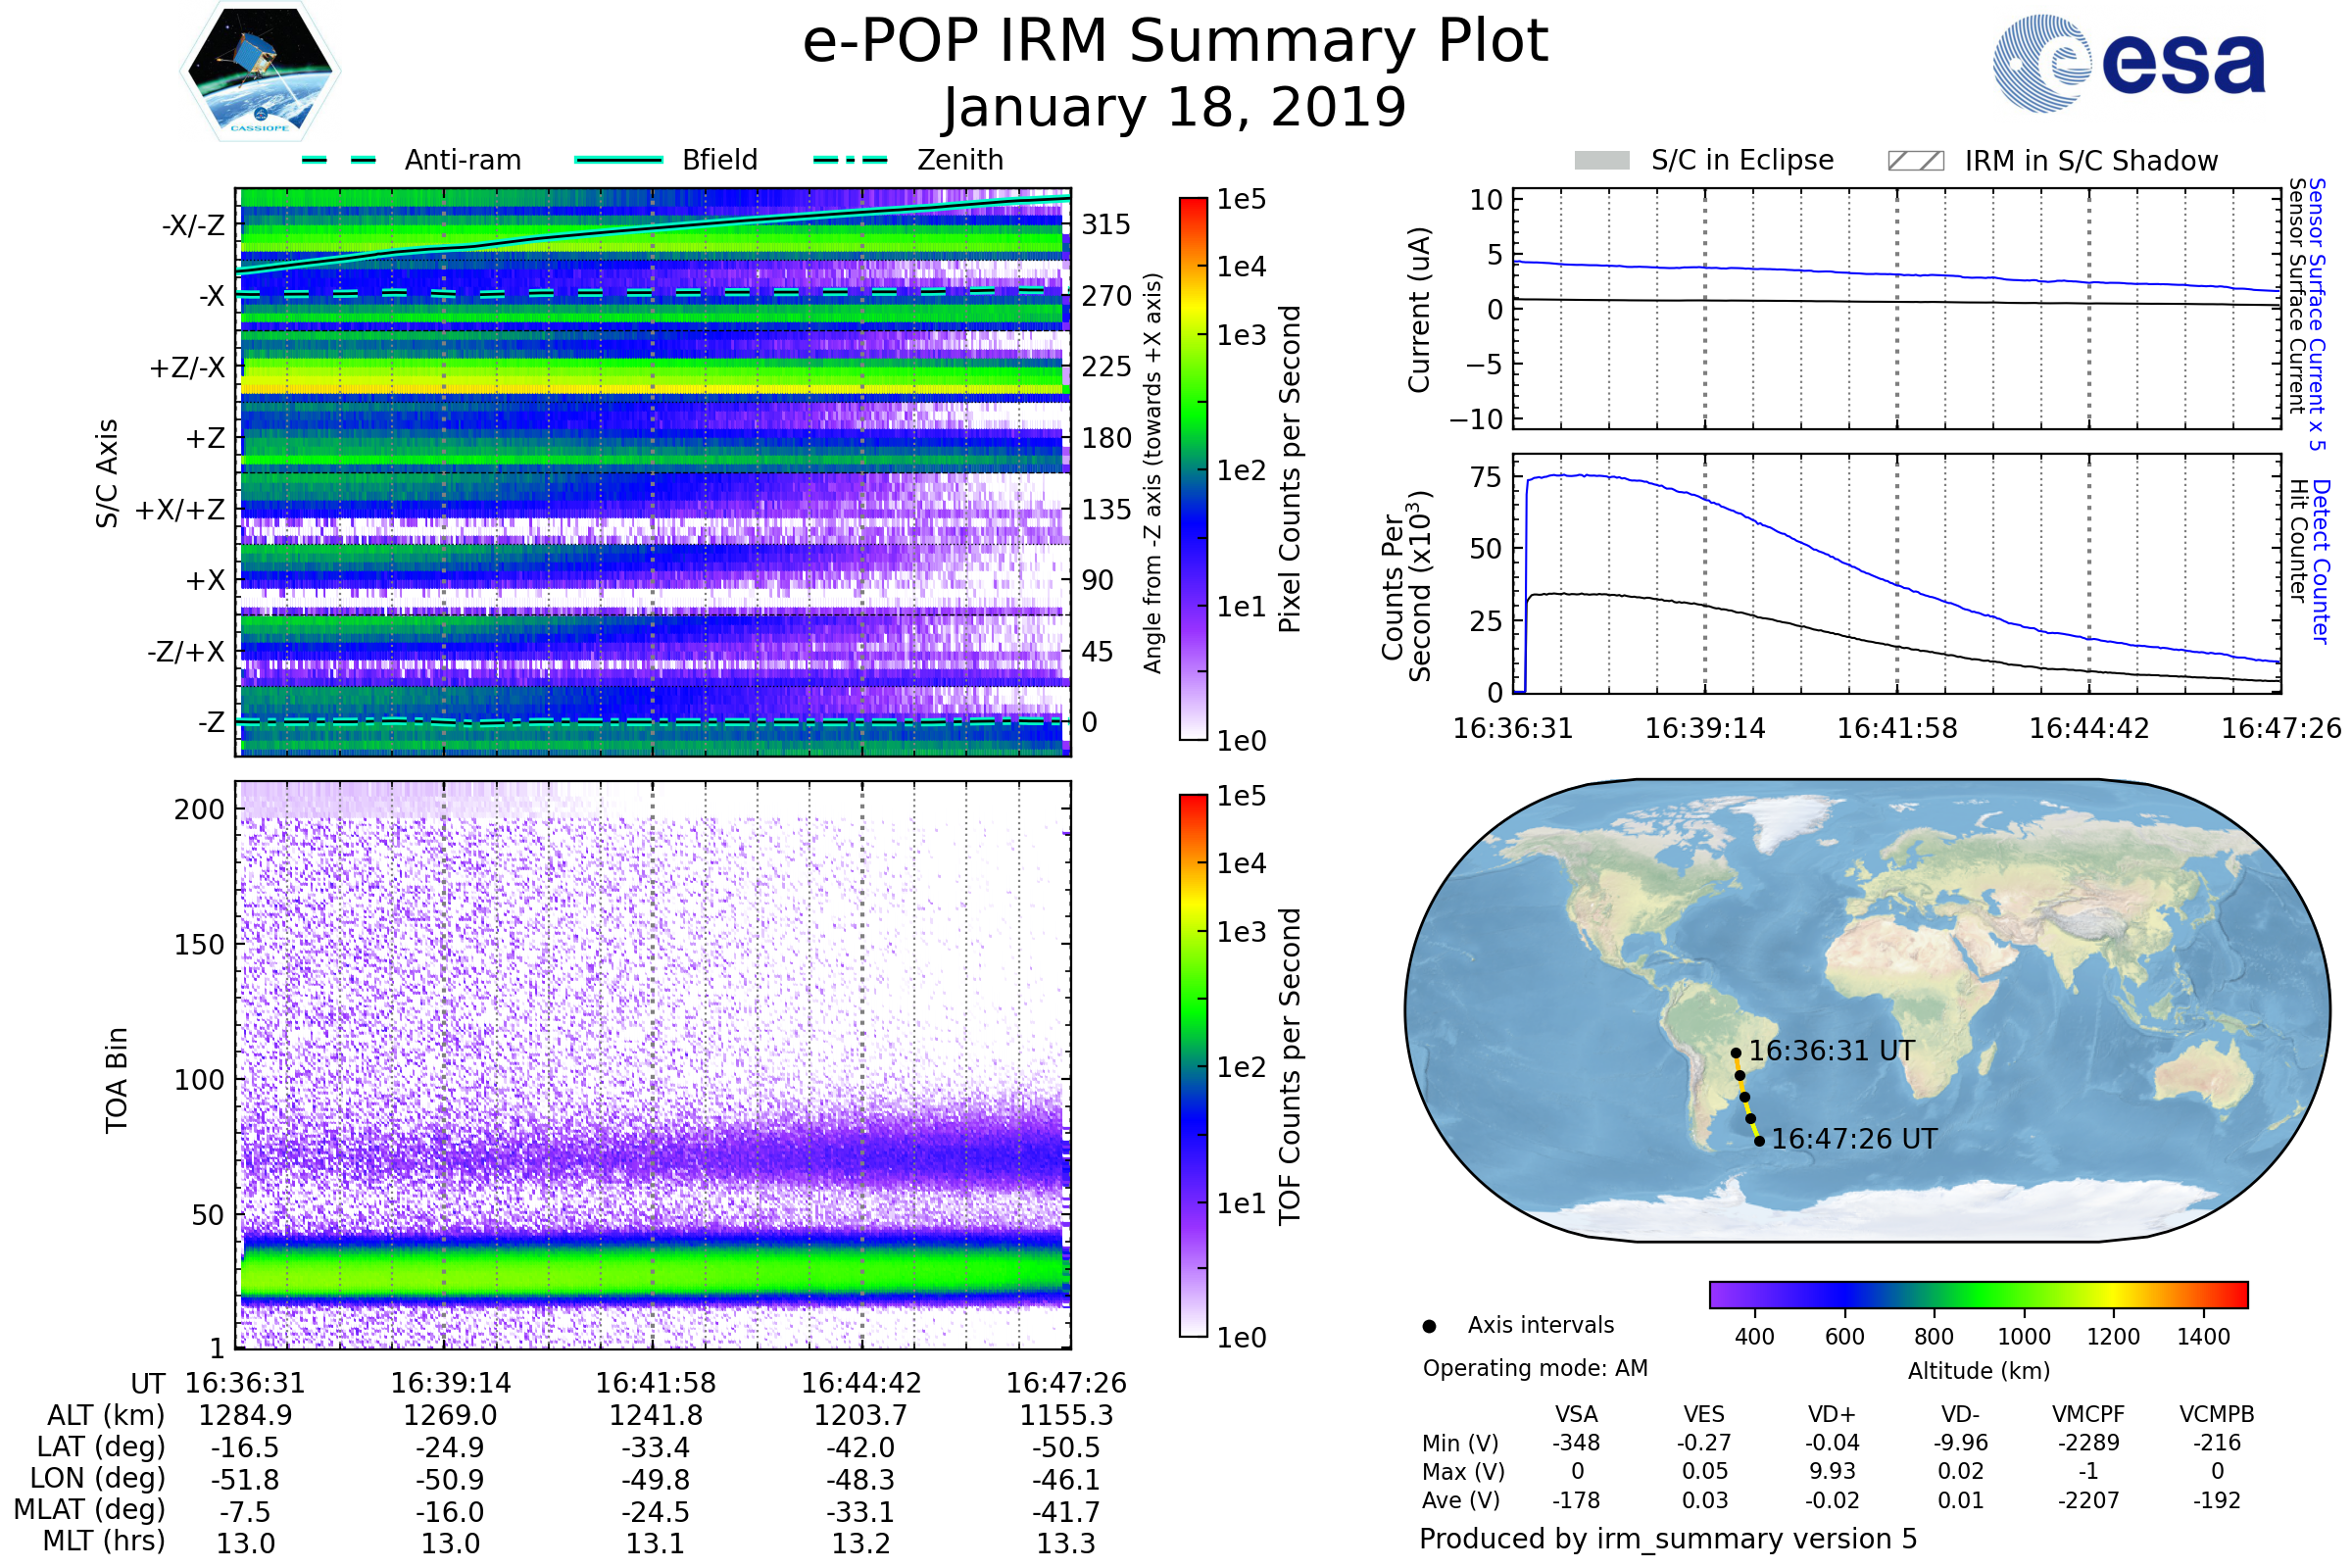
Task: Click the CASSIOPE mission logo
Action: 260,72
